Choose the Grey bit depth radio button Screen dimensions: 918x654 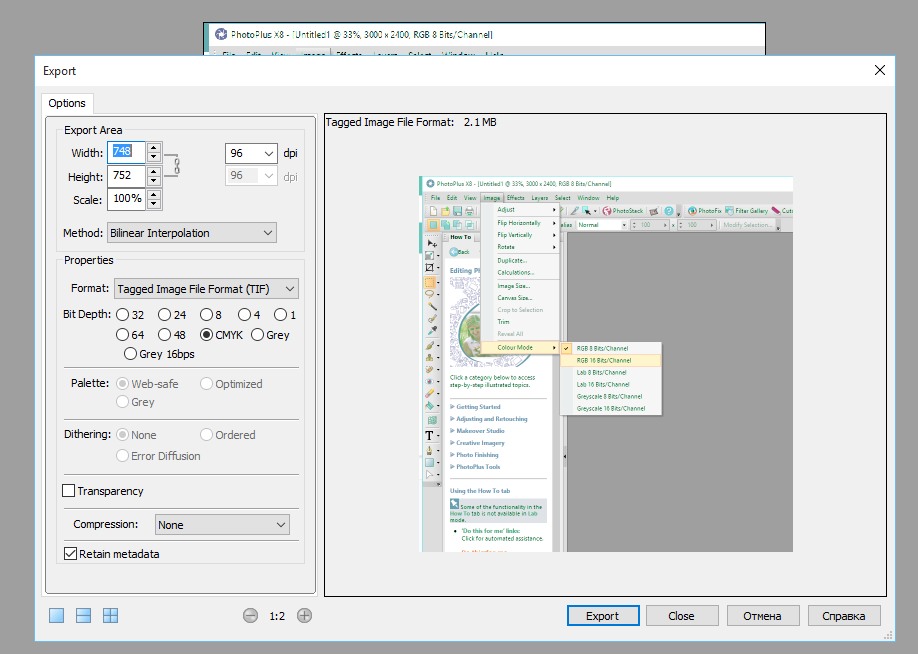tap(270, 335)
